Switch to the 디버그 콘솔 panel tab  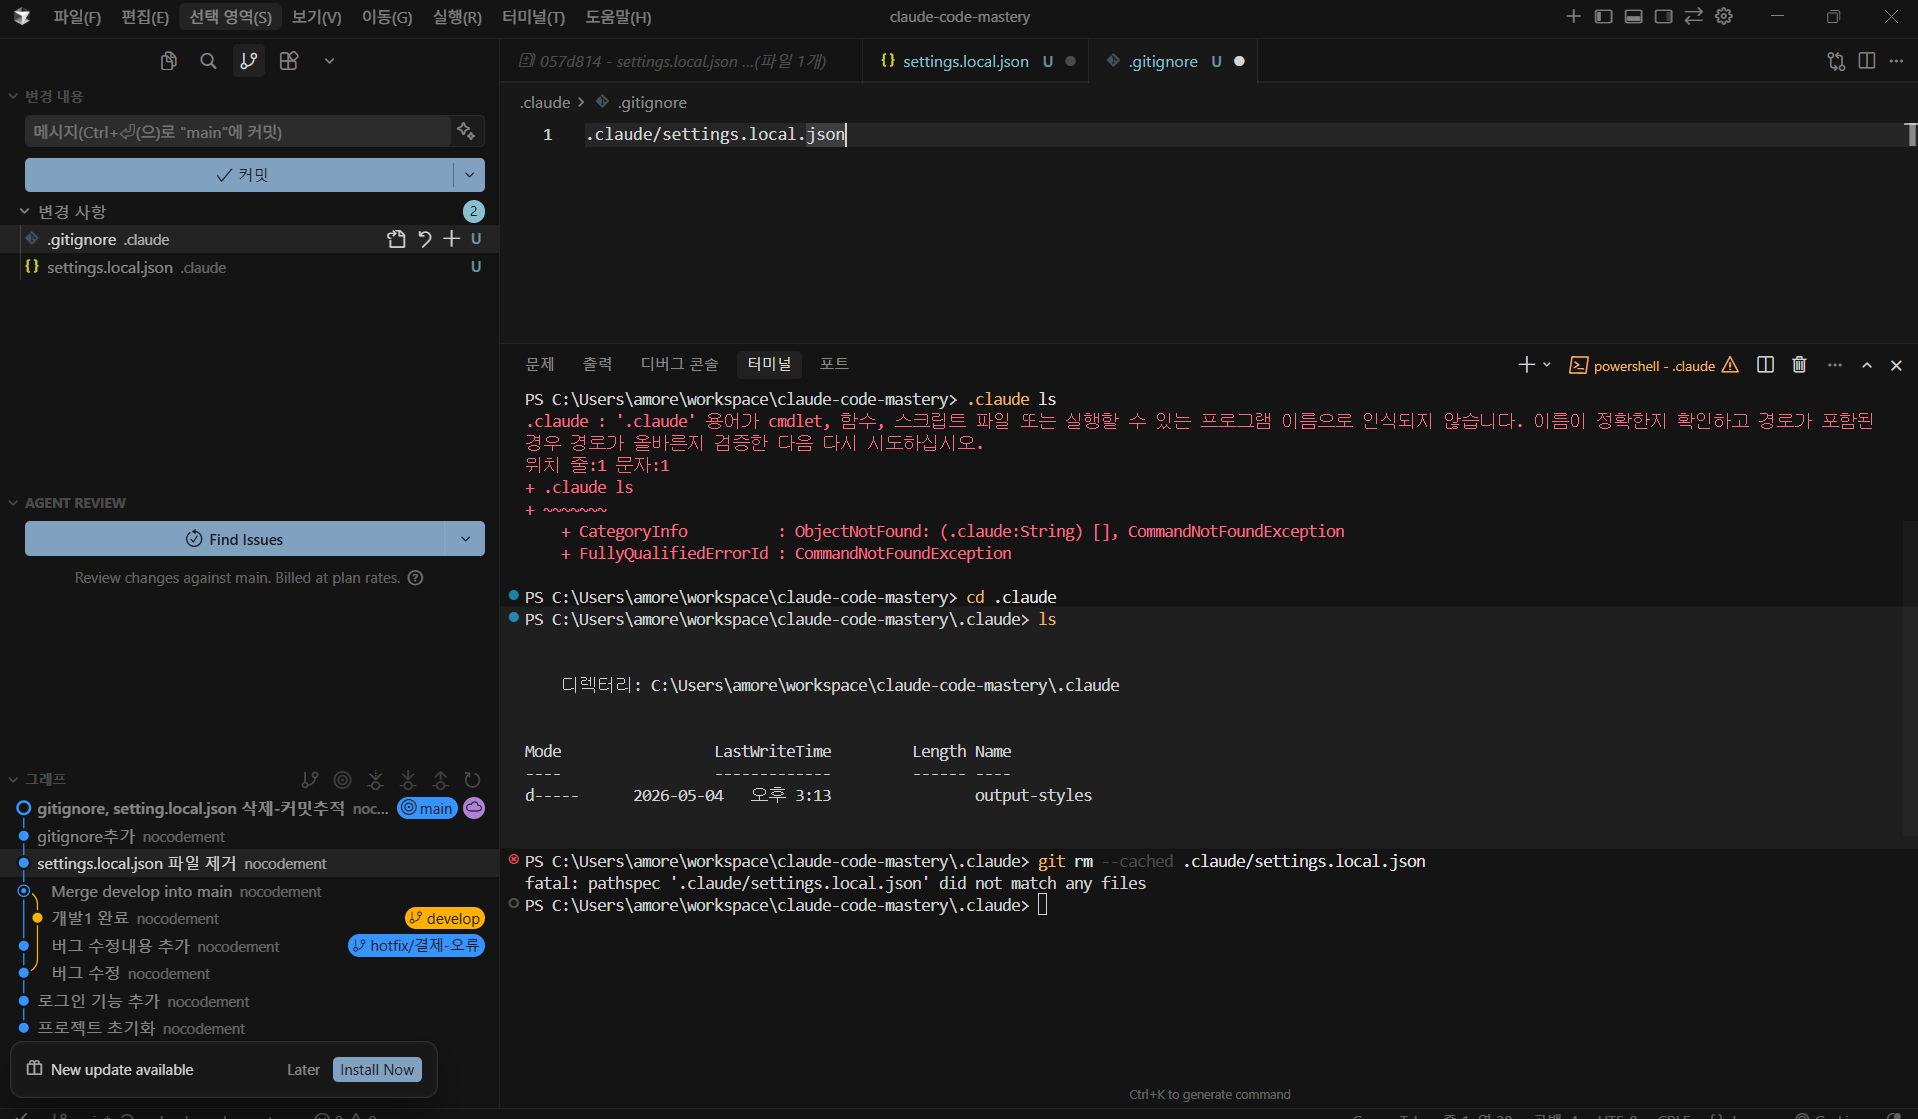679,364
